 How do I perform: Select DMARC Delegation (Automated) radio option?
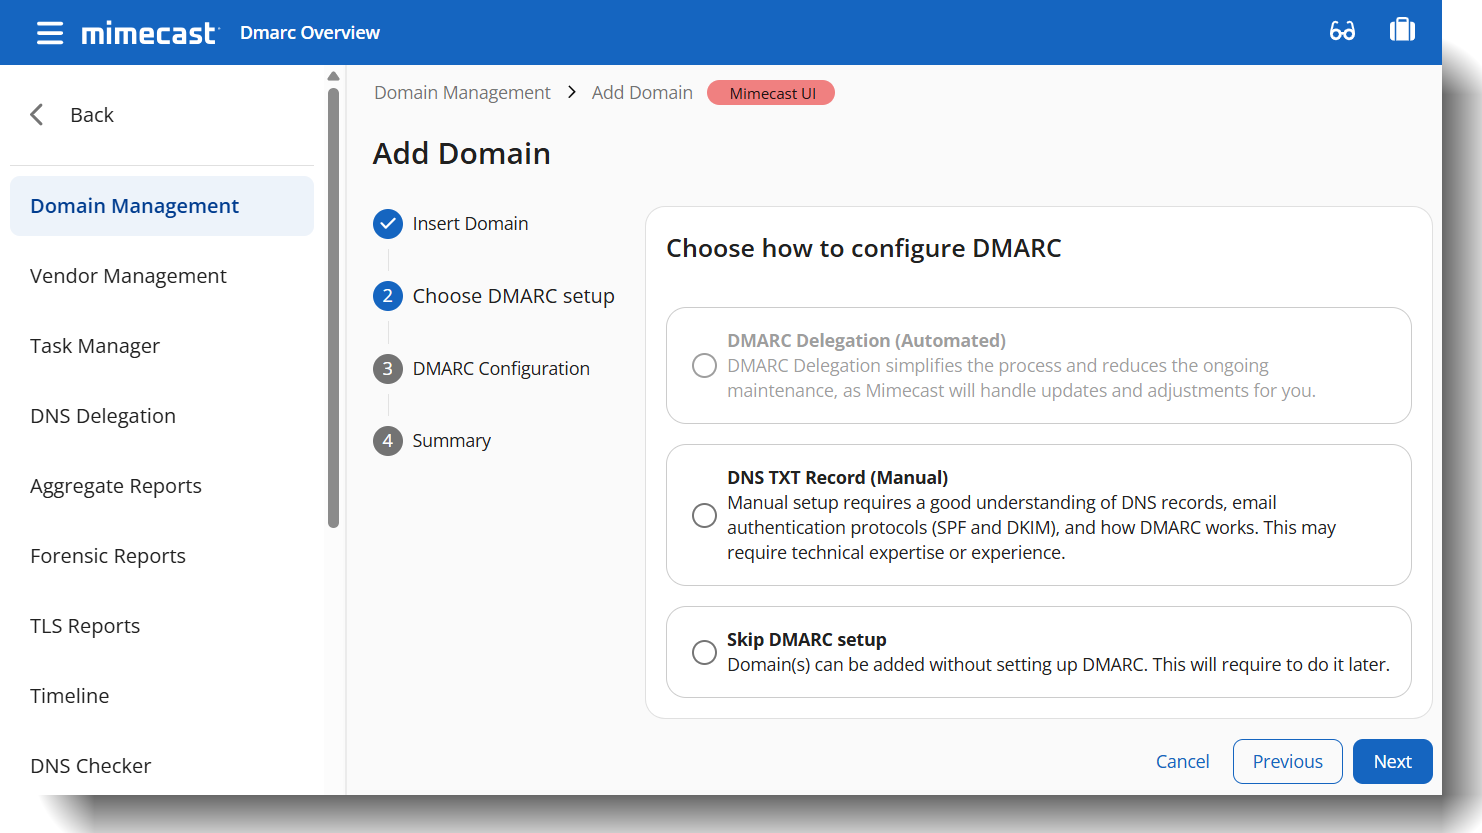[704, 366]
